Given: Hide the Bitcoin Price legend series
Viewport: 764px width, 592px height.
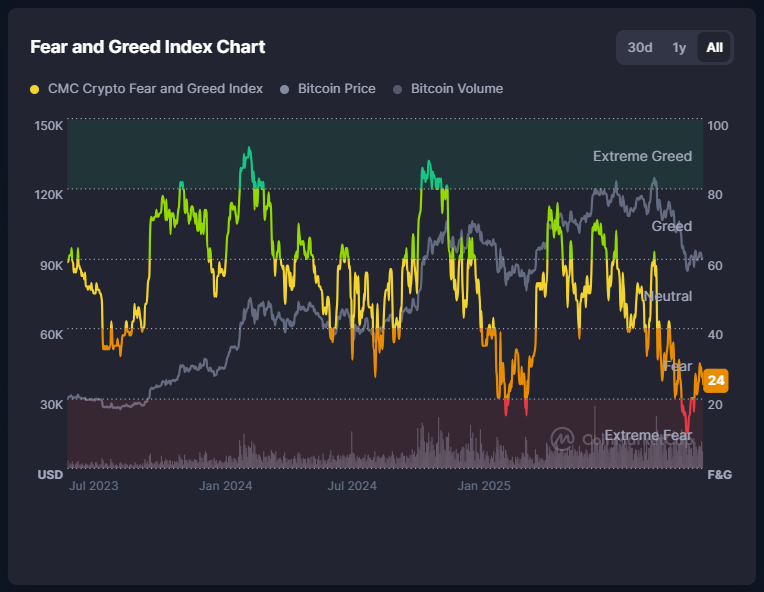Looking at the screenshot, I should pos(336,89).
